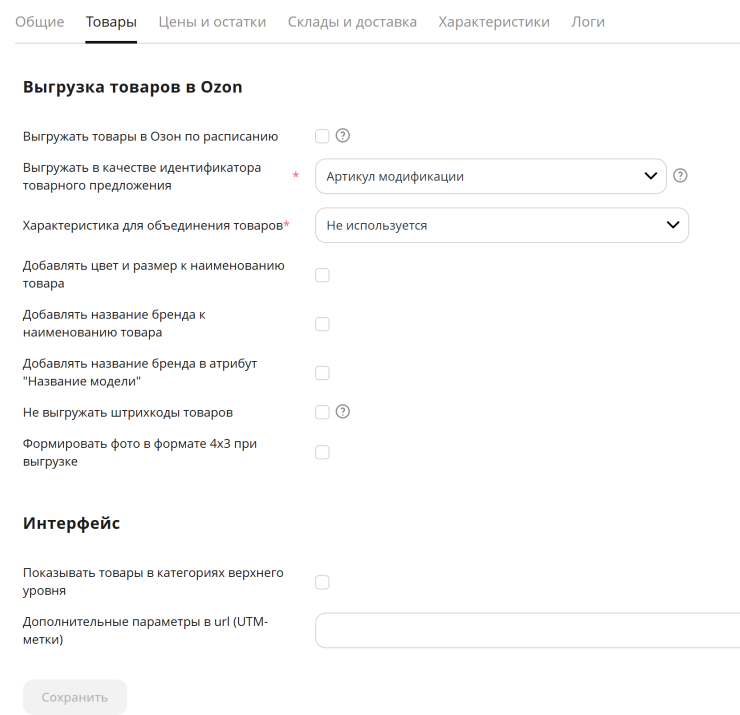Open the Характеристики tab

[x=494, y=22]
